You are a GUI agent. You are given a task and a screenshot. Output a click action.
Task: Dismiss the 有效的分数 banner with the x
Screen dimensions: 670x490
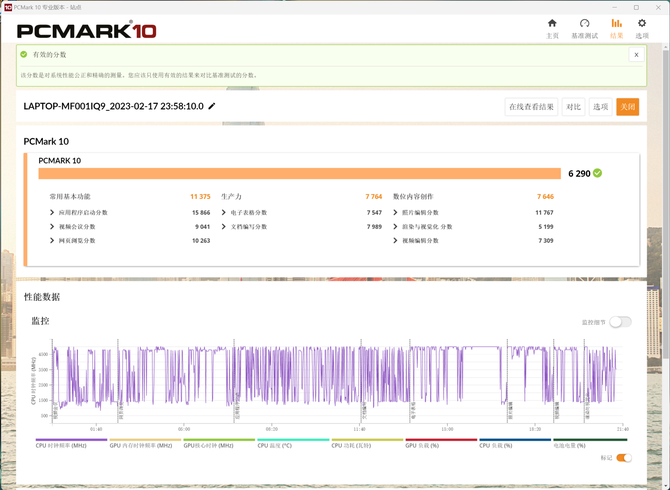(x=636, y=55)
